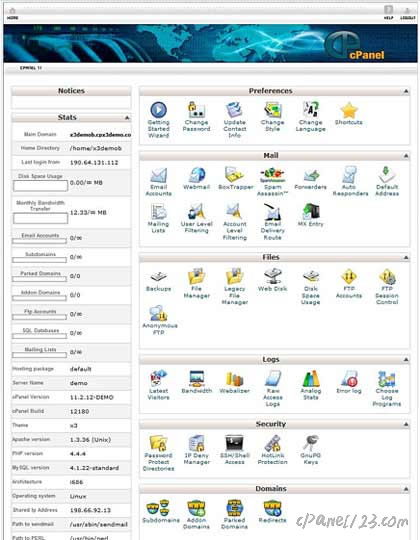Collapse the Logs section

(x=406, y=360)
